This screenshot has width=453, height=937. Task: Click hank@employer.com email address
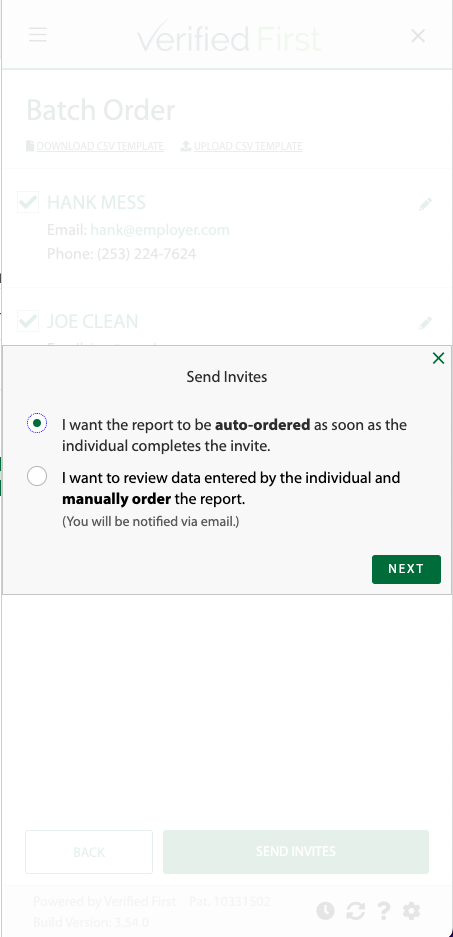pyautogui.click(x=160, y=230)
